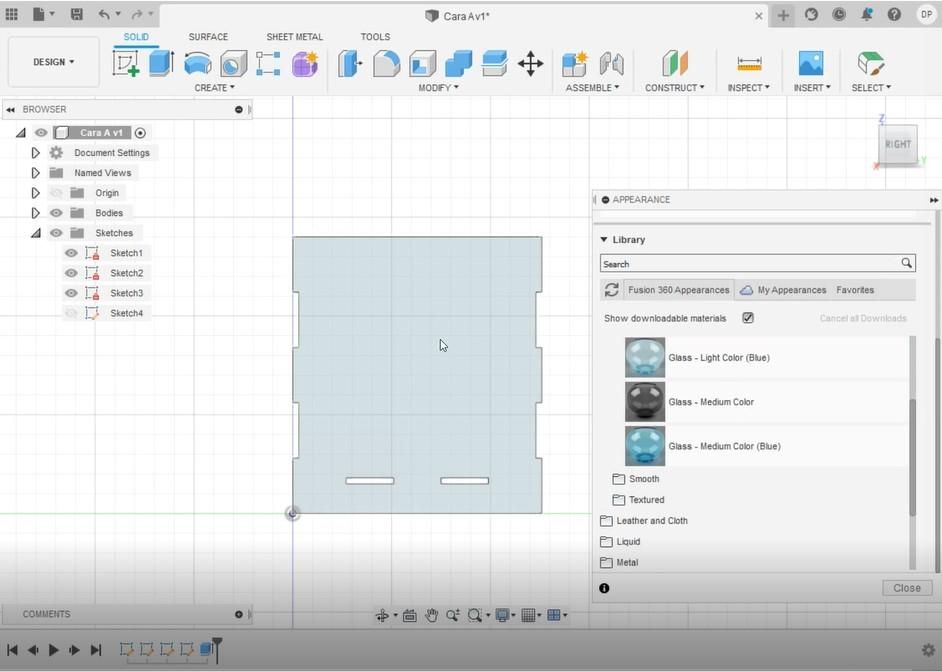This screenshot has height=671, width=942.
Task: Toggle visibility of Bodies folder
Action: pos(56,213)
